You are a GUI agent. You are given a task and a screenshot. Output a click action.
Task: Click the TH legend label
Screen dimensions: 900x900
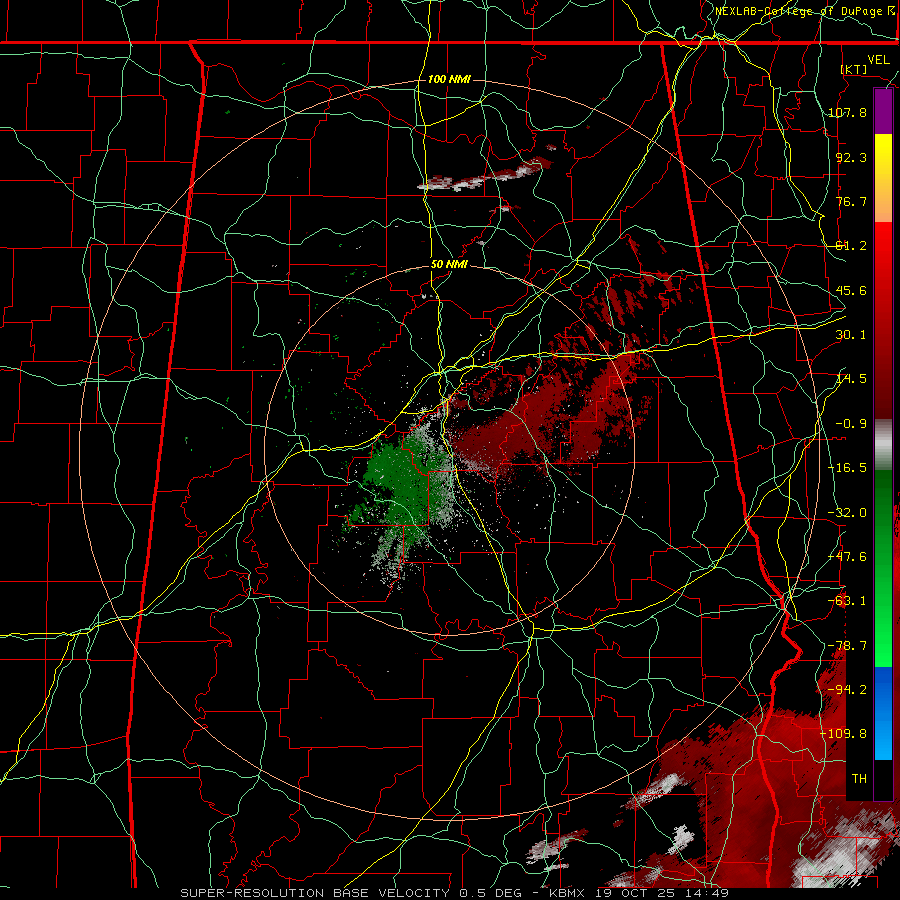pos(859,779)
